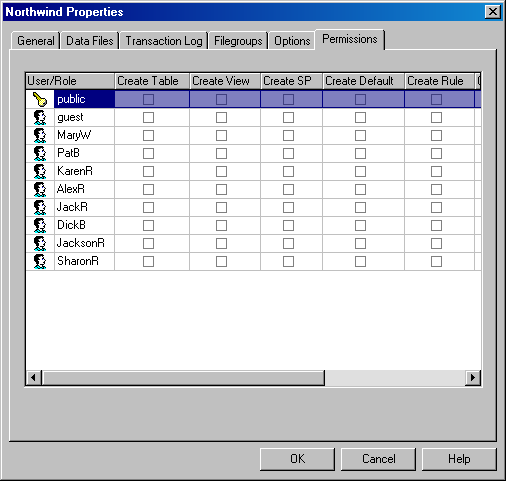The image size is (506, 481).
Task: Click the user icon next to SharonR
Action: point(40,261)
